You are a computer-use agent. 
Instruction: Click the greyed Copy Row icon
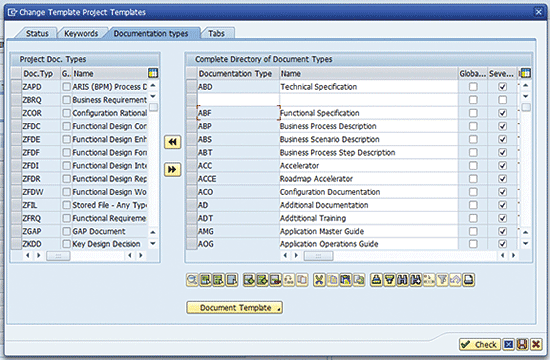tap(302, 280)
